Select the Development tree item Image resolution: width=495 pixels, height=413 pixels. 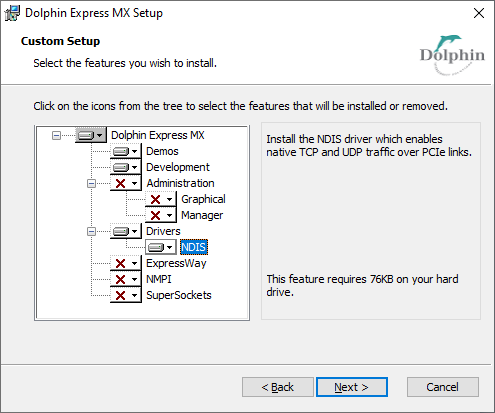point(178,167)
